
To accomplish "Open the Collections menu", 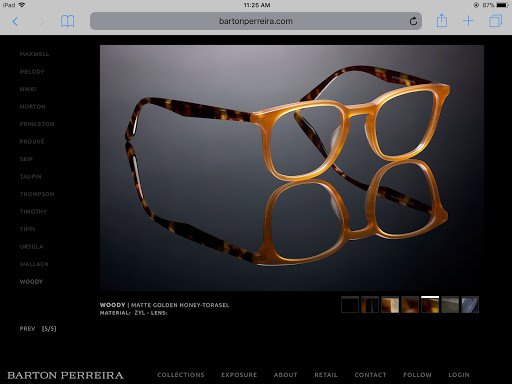I will point(181,375).
